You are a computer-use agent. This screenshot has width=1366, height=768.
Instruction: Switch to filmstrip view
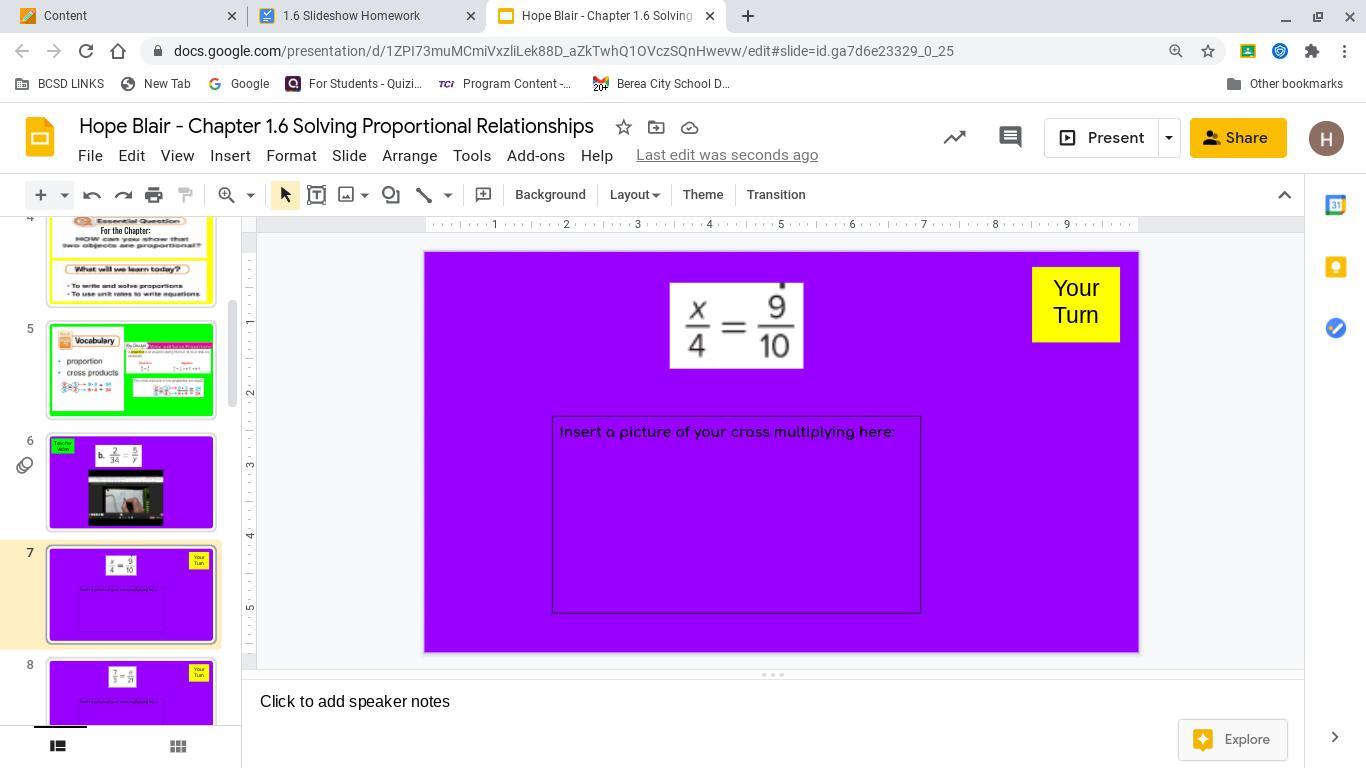coord(58,746)
